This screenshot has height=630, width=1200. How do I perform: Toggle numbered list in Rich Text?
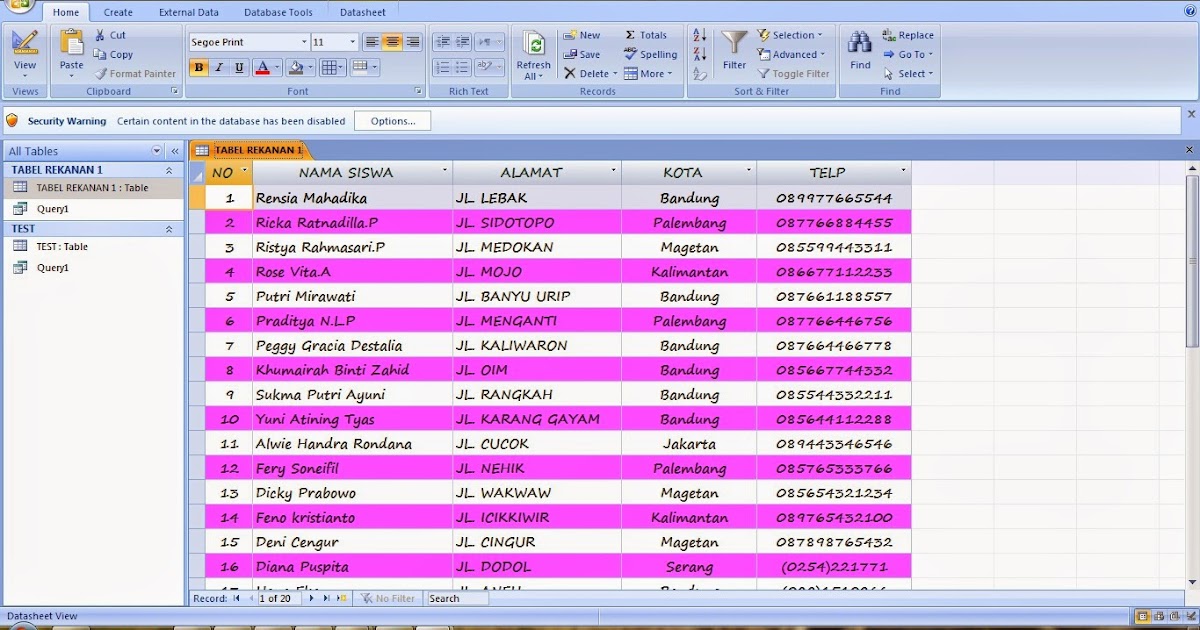tap(442, 67)
